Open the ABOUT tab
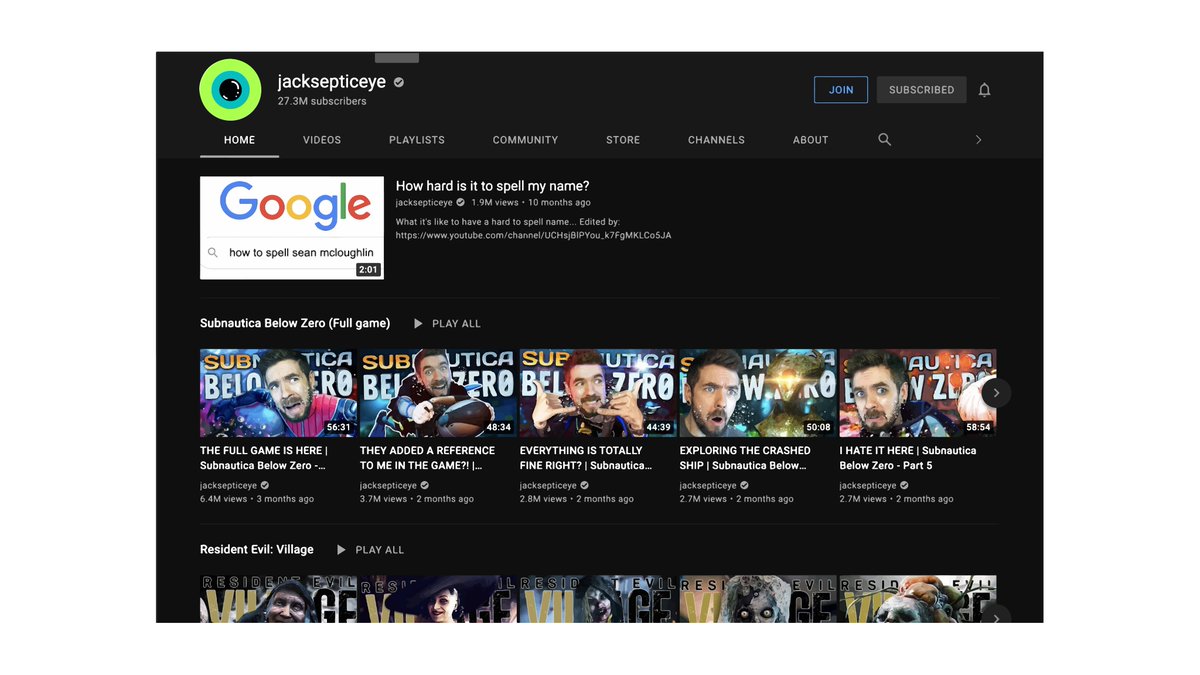This screenshot has width=1200, height=675. coord(810,140)
